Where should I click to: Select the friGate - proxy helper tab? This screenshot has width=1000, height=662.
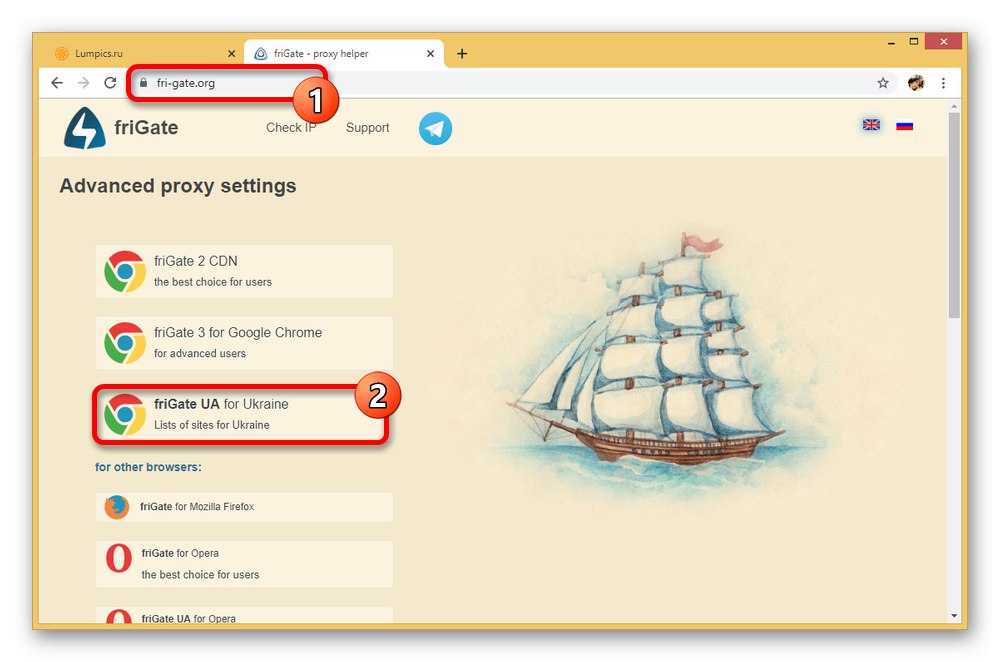click(x=344, y=54)
